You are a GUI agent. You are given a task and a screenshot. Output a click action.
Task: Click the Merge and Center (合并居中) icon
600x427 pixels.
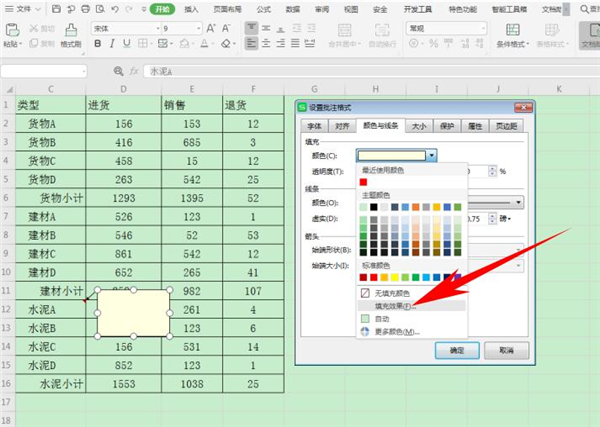[347, 33]
